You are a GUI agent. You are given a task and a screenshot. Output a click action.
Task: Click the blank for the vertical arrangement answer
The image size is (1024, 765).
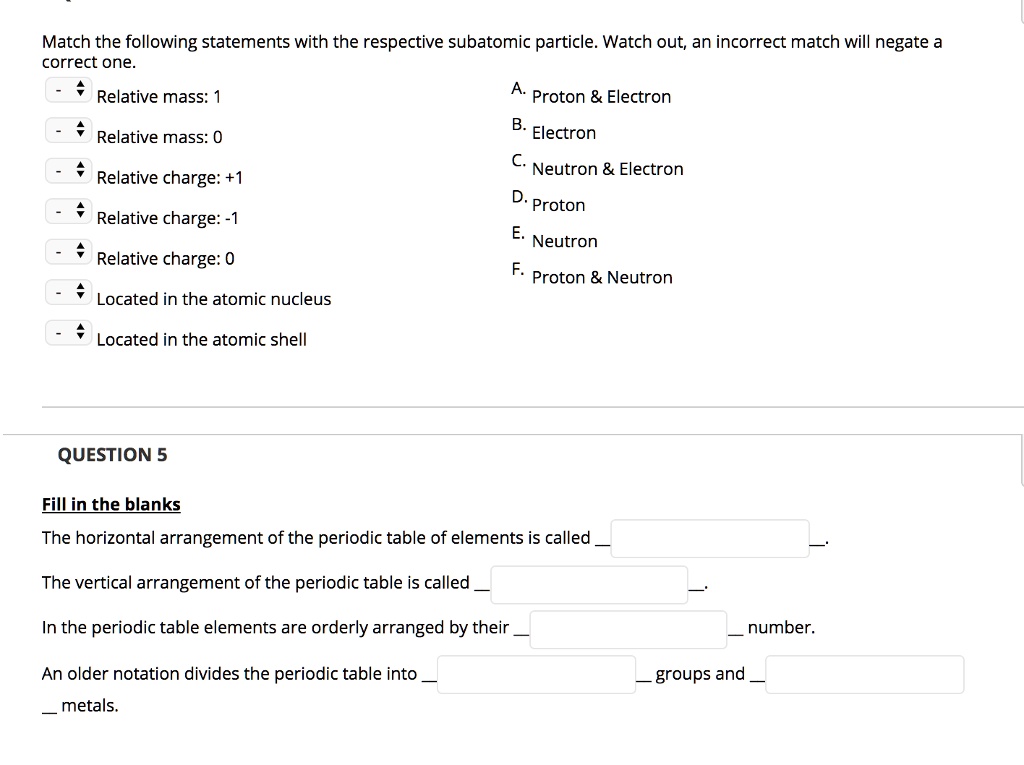coord(589,584)
